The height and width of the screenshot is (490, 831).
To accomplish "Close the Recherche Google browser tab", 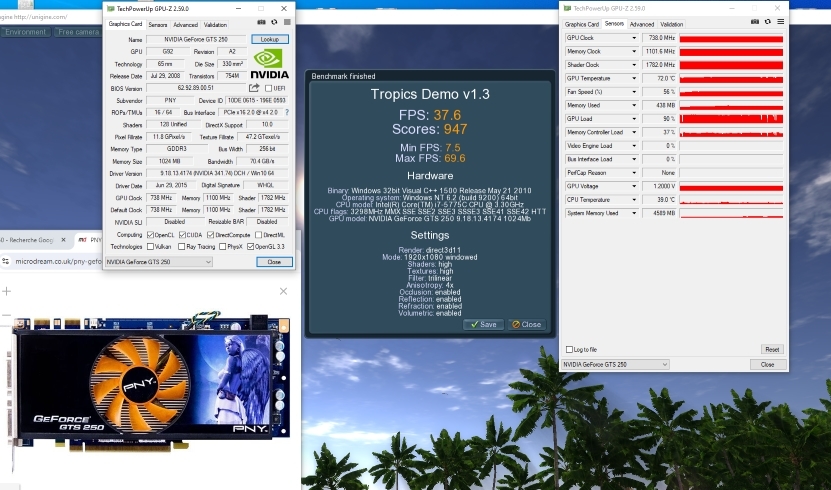I will (64, 240).
